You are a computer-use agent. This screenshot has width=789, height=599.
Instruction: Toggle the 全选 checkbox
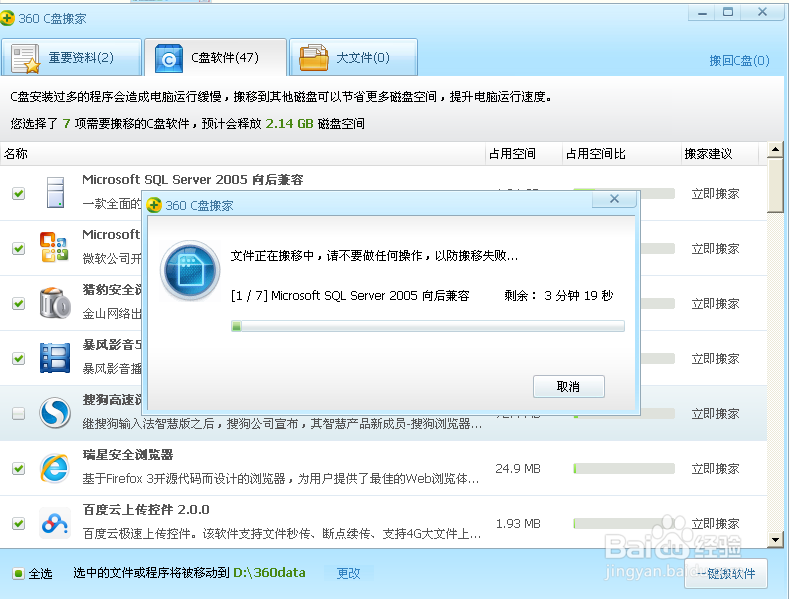[19, 573]
